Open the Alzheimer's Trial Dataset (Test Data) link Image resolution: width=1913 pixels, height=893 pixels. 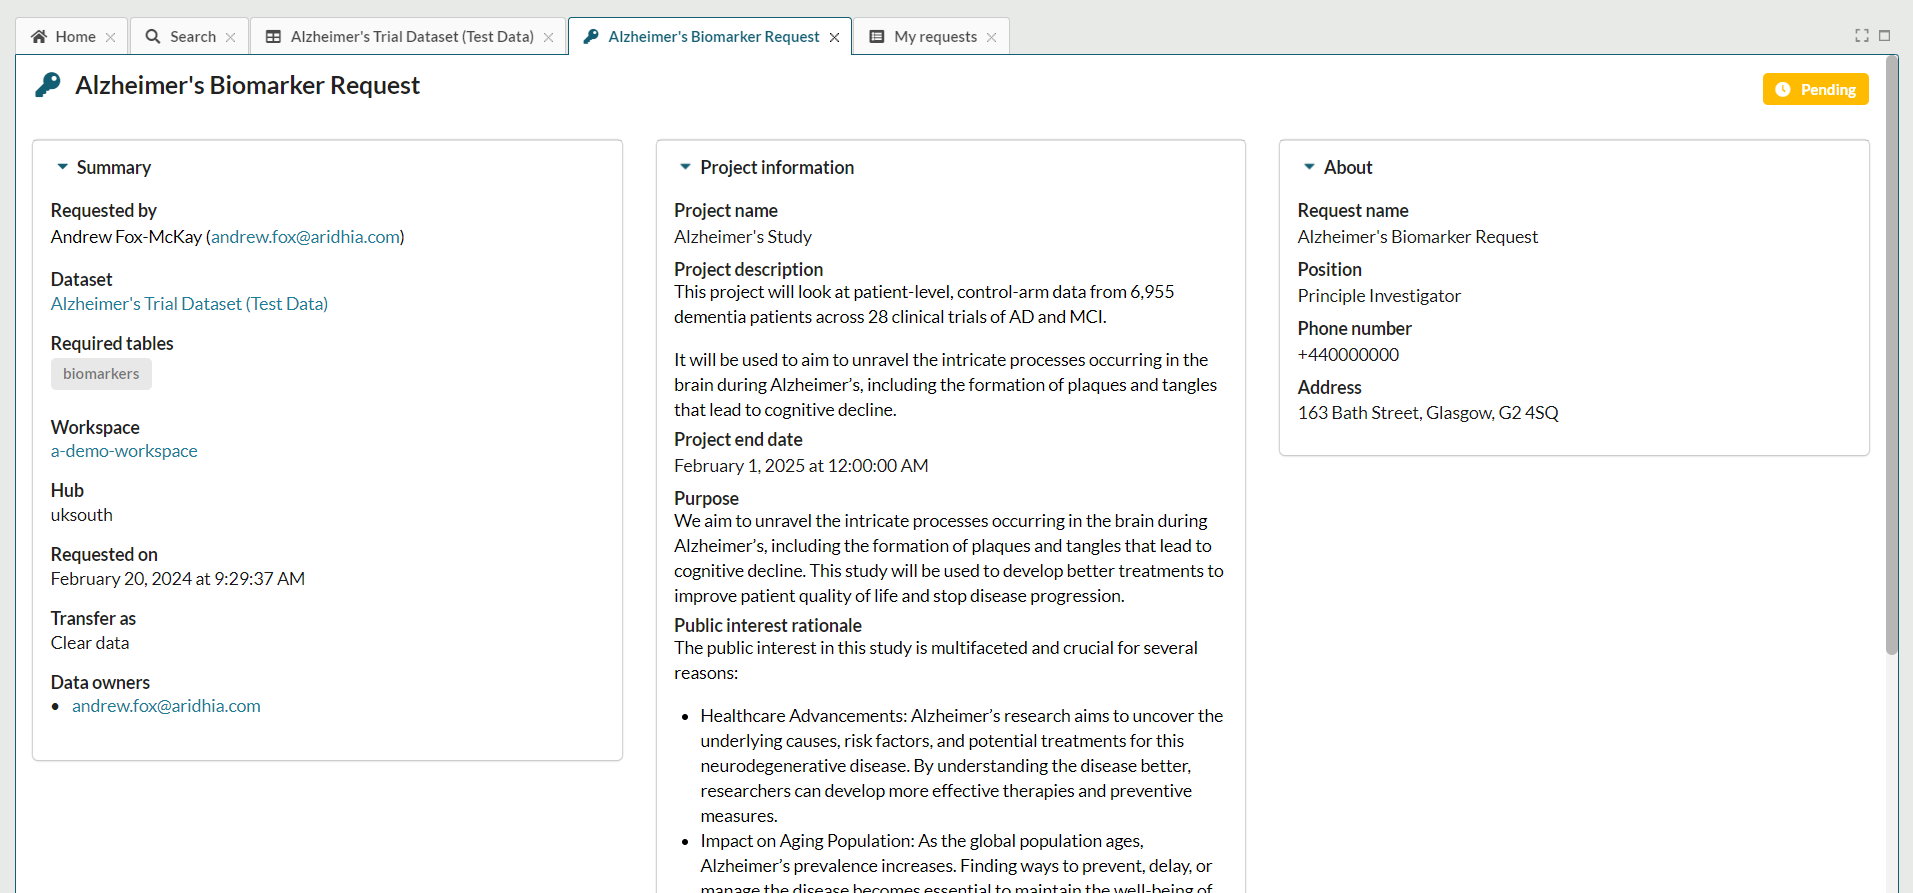click(189, 304)
